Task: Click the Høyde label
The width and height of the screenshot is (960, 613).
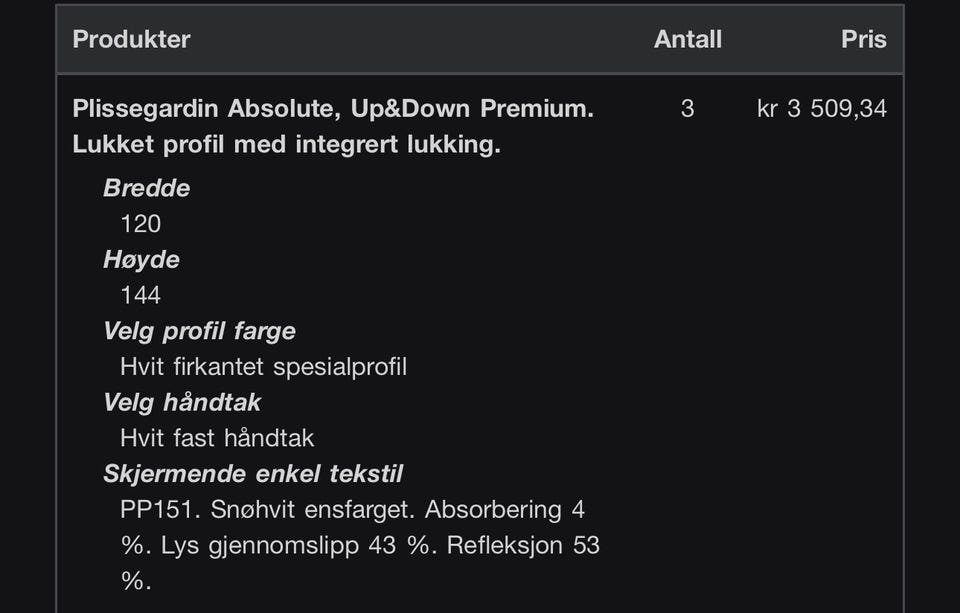Action: point(141,260)
